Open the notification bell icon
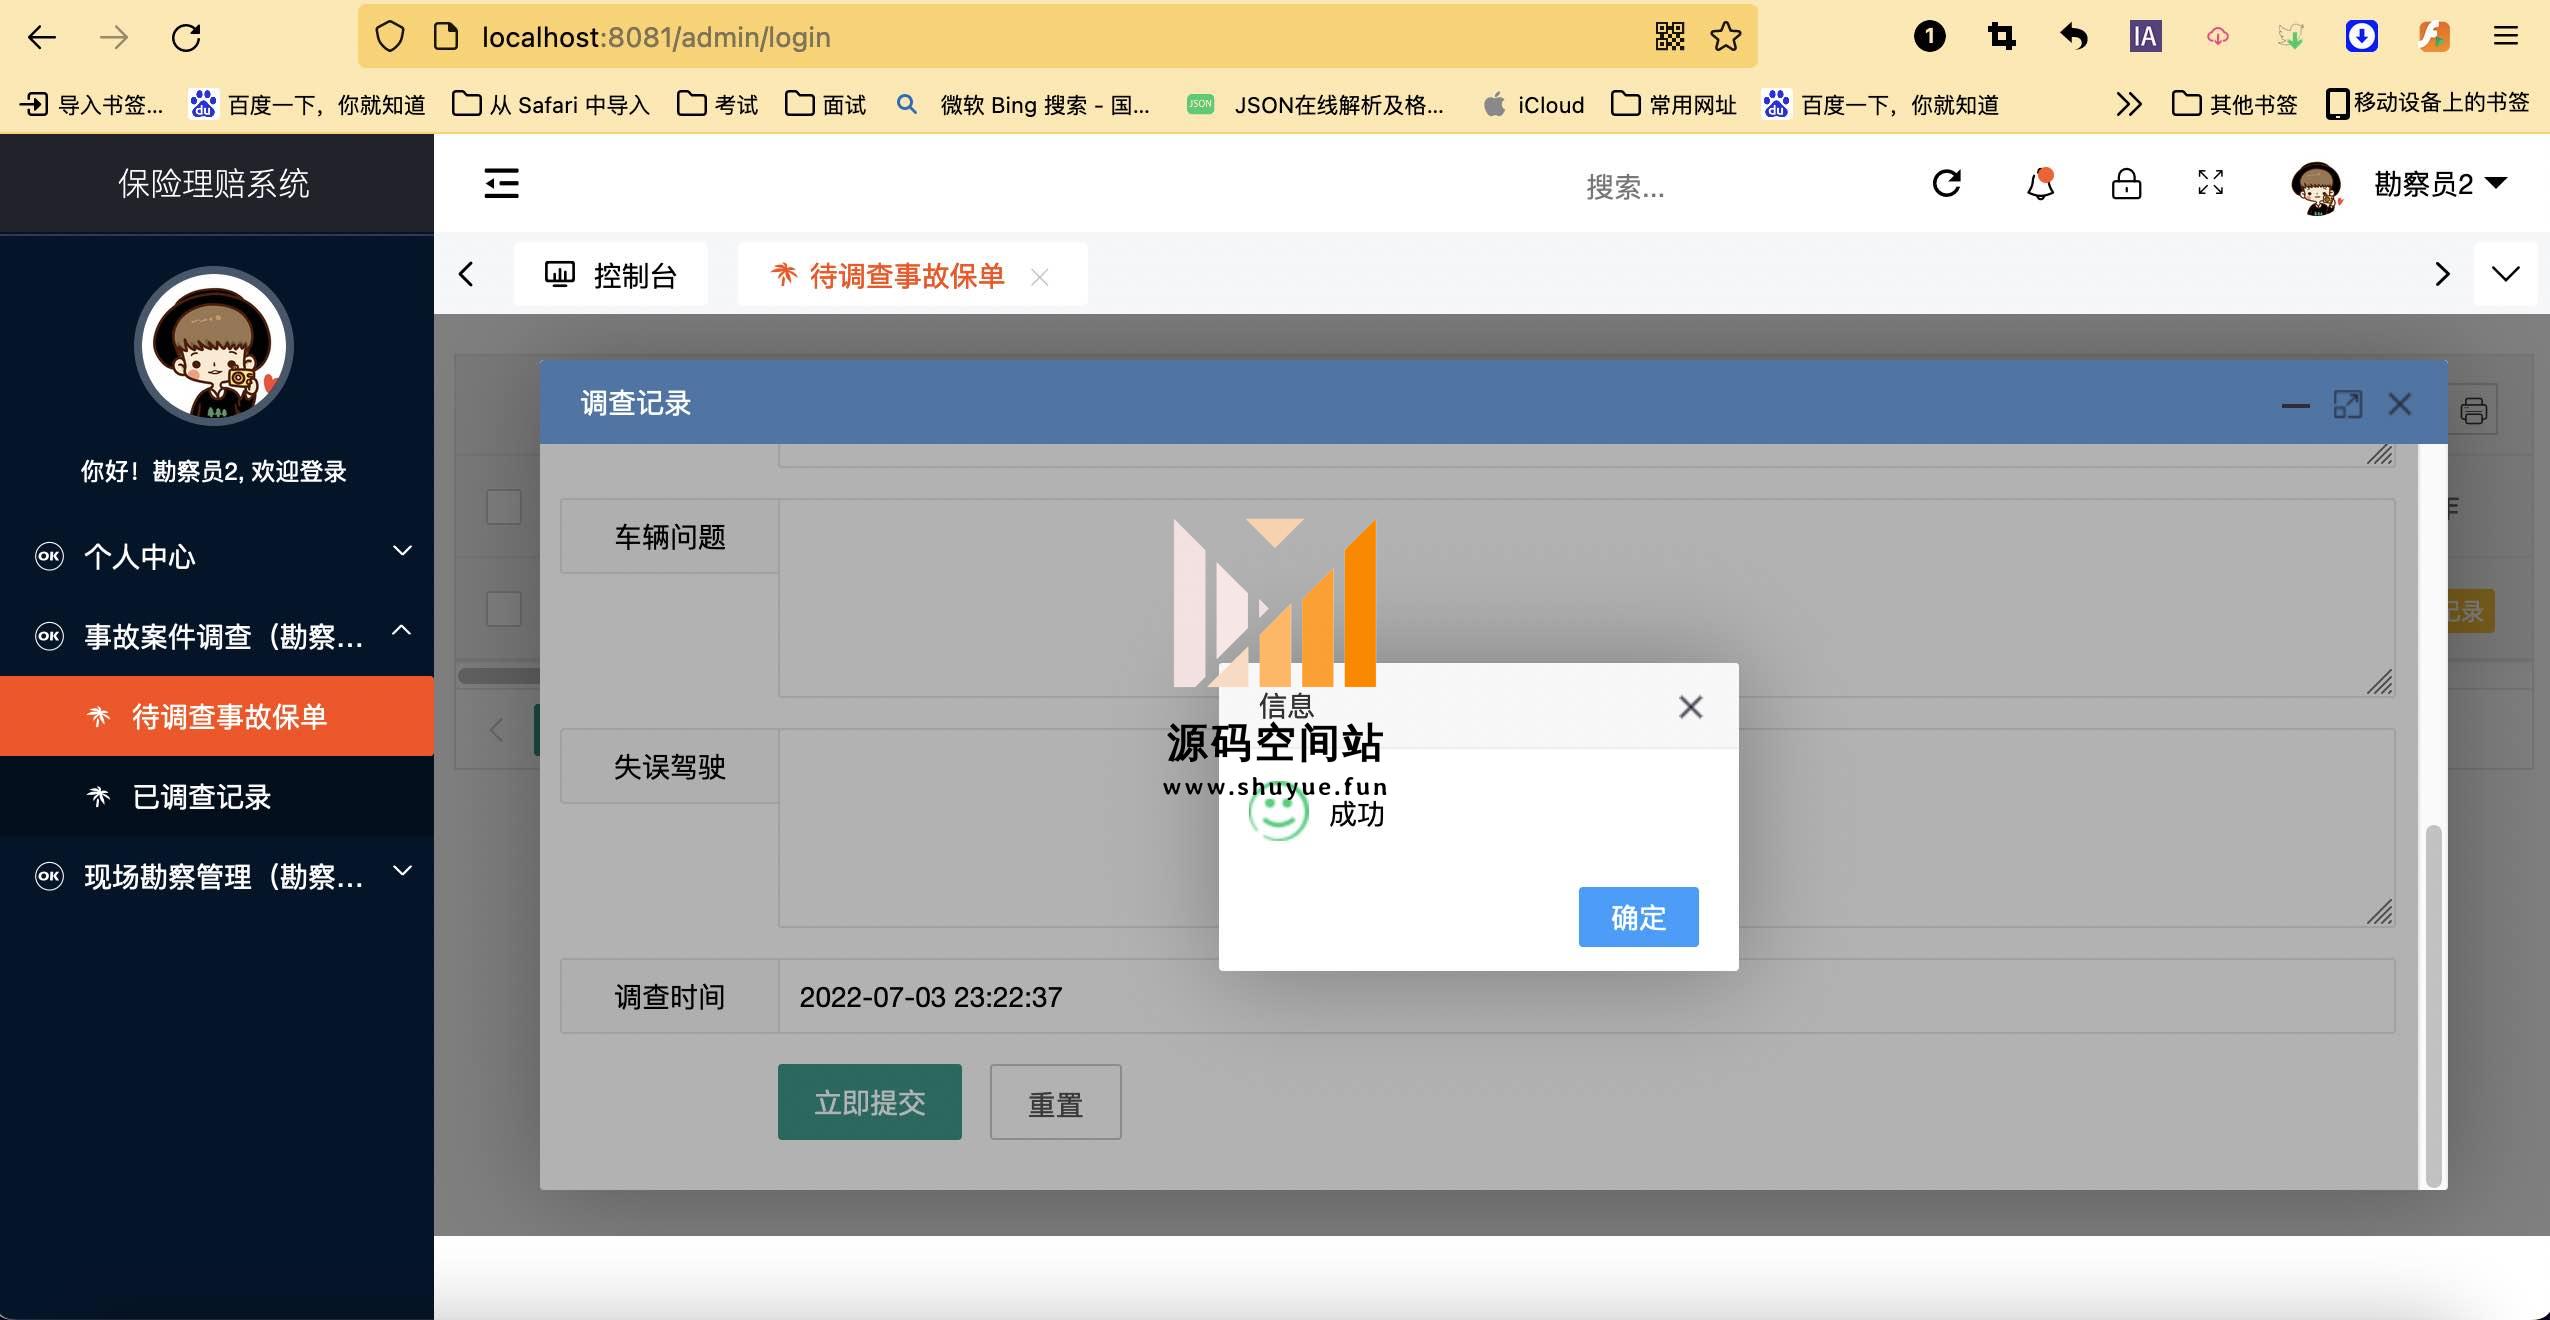Image resolution: width=2550 pixels, height=1320 pixels. pyautogui.click(x=2040, y=185)
